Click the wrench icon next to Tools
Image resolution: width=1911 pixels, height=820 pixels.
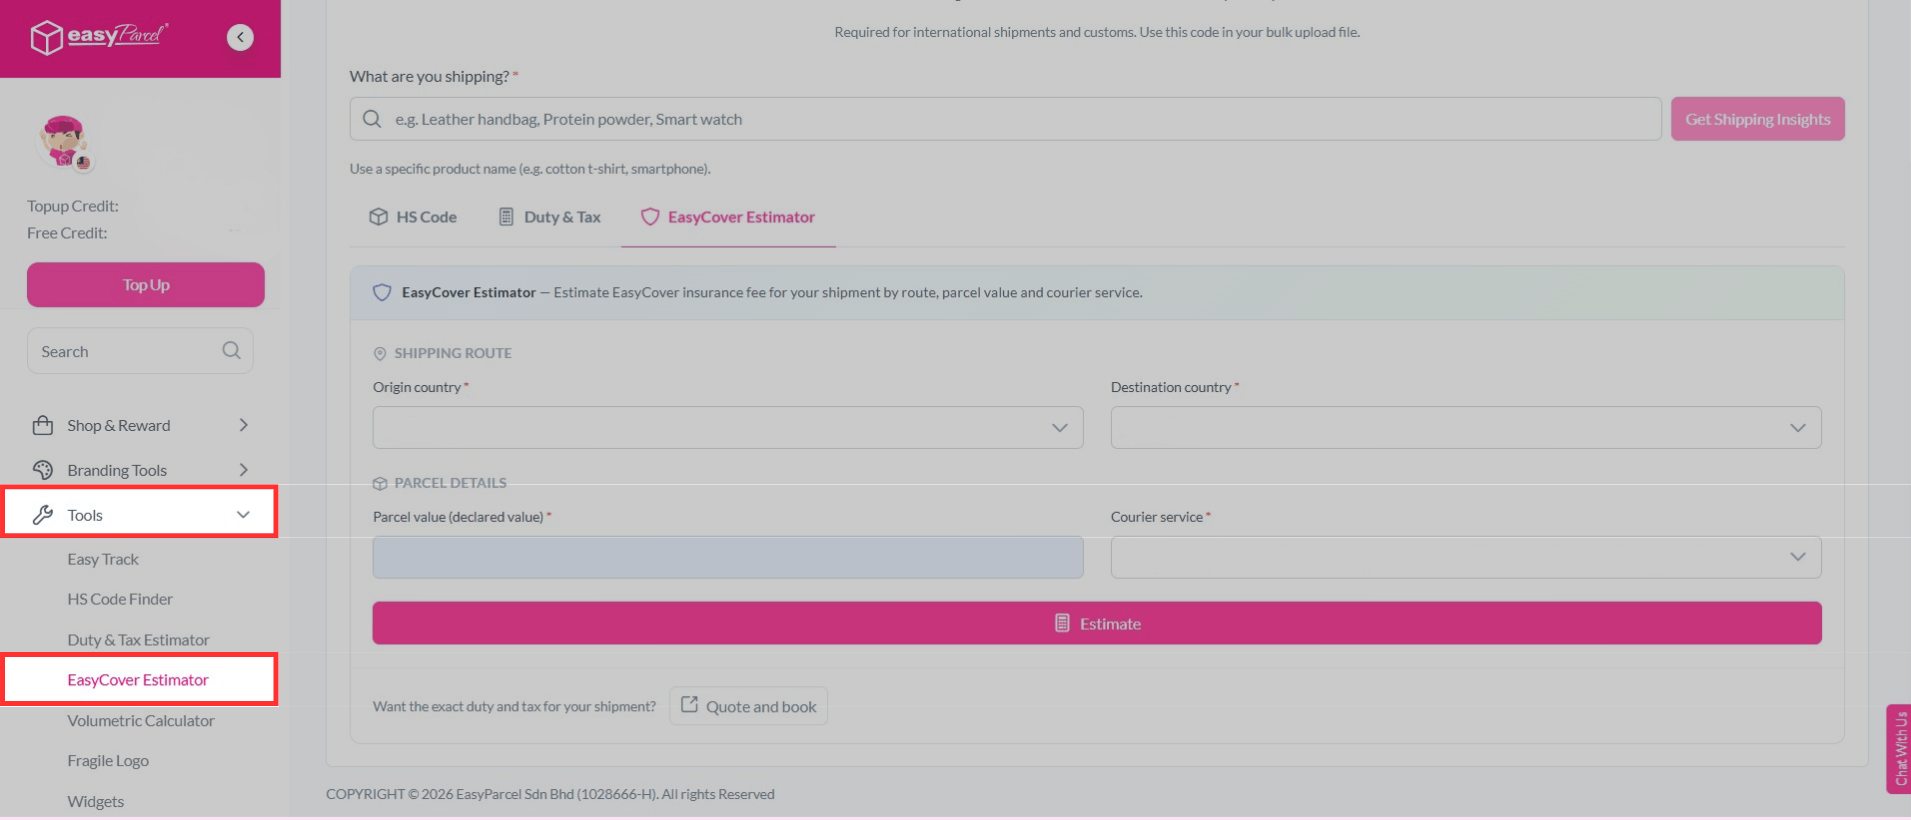43,514
